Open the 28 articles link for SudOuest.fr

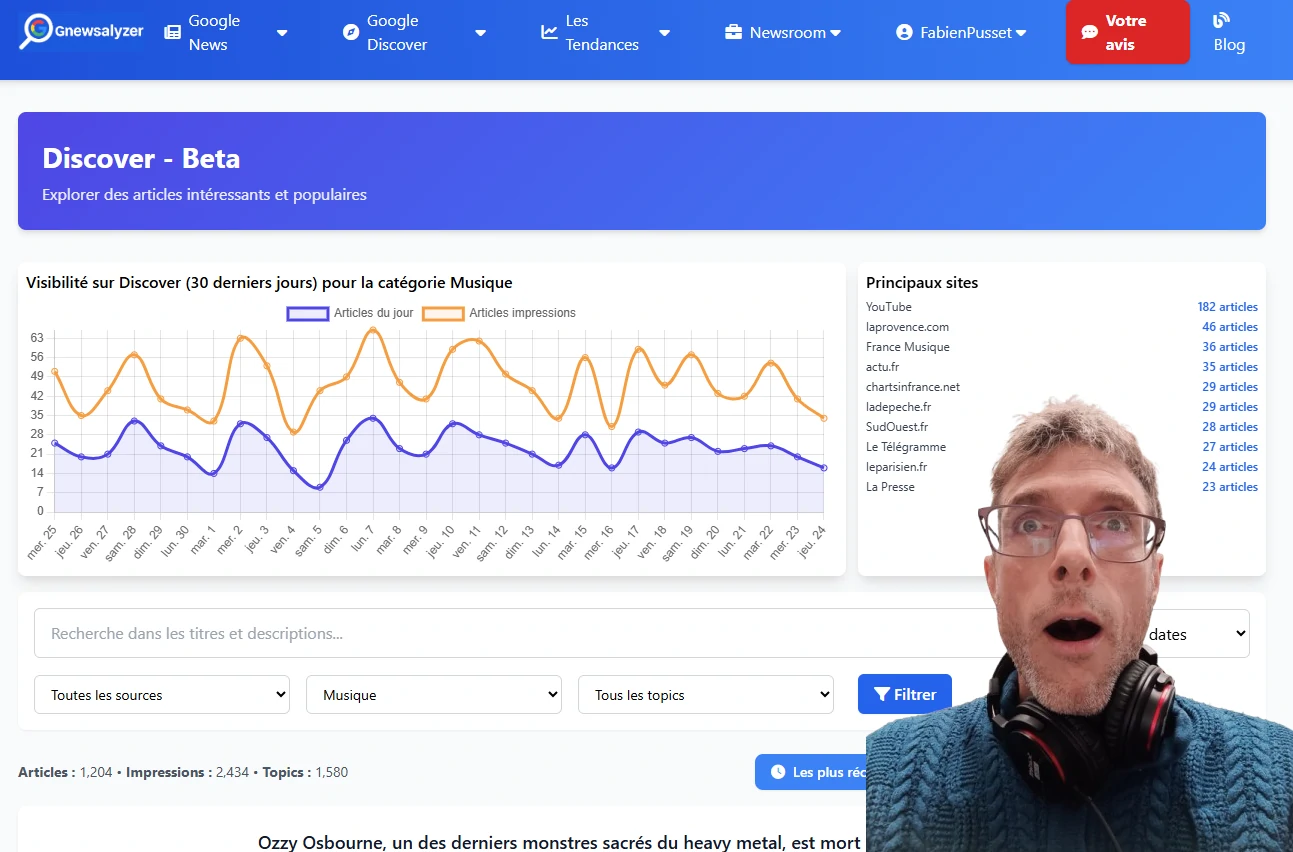click(1230, 427)
